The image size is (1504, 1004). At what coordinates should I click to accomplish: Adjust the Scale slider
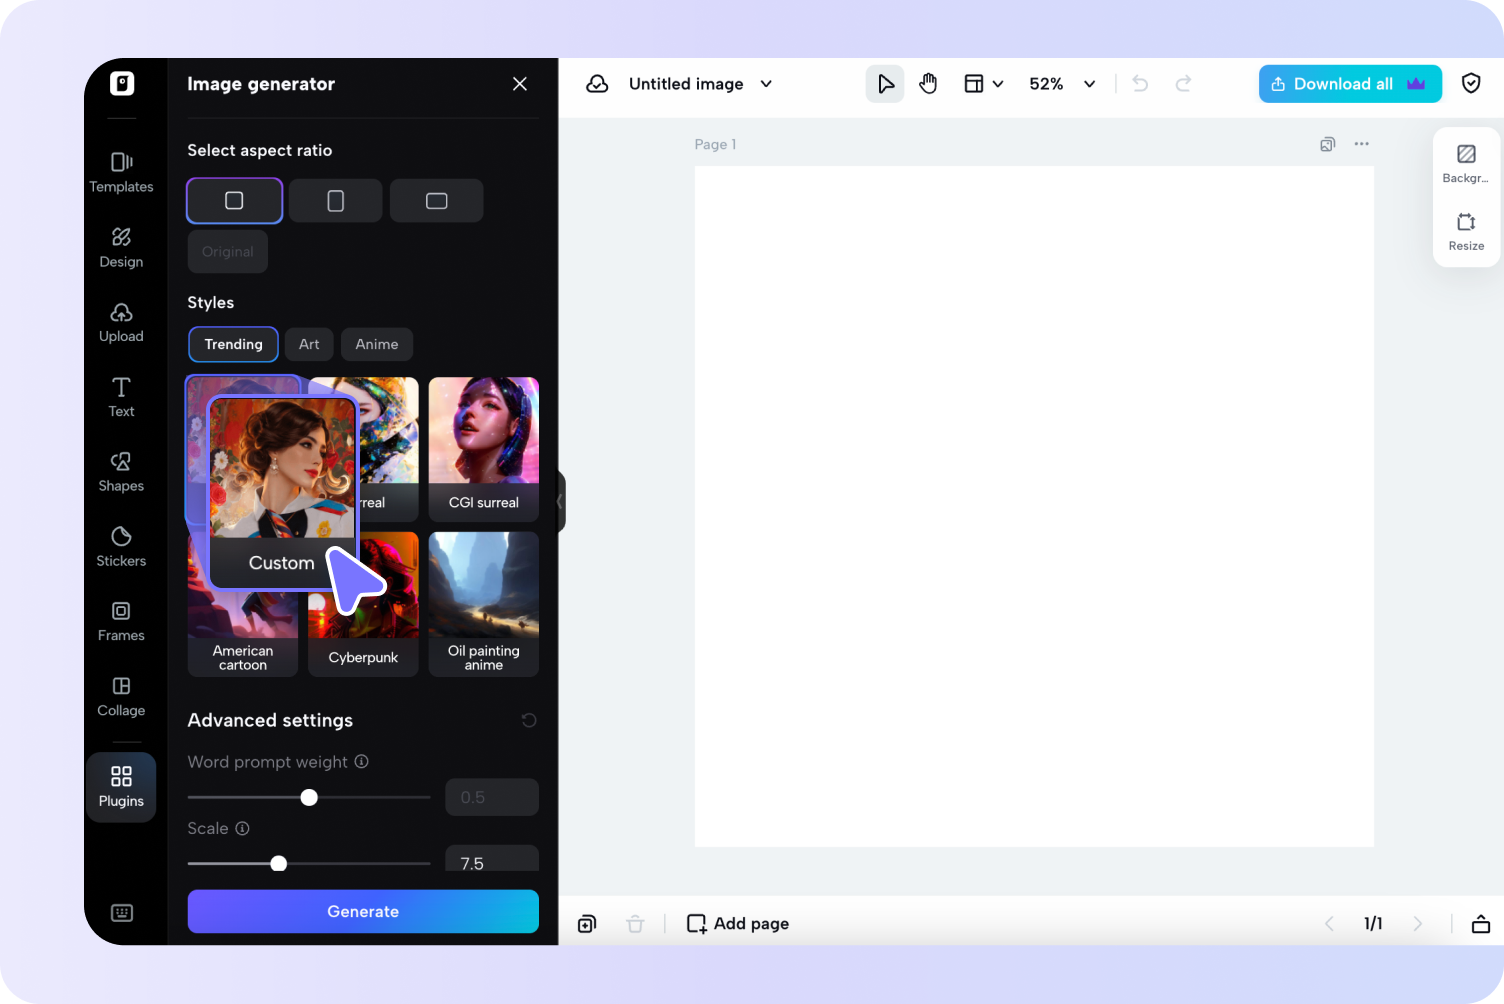pos(279,863)
